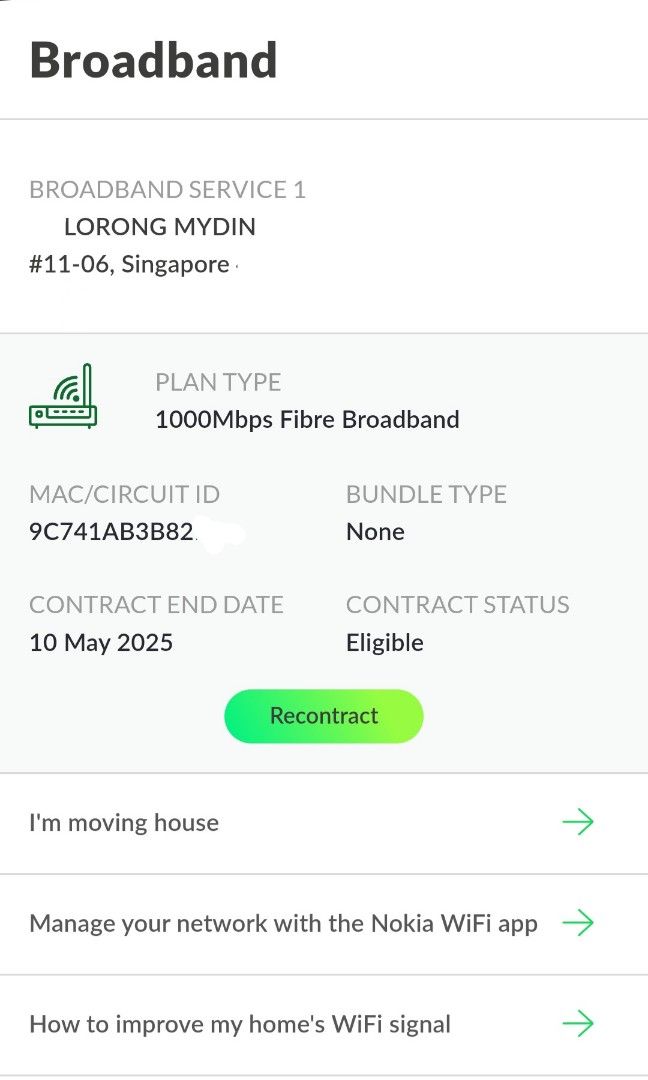Select the LORONG MYDIN address text
648x1080 pixels.
pyautogui.click(x=159, y=227)
